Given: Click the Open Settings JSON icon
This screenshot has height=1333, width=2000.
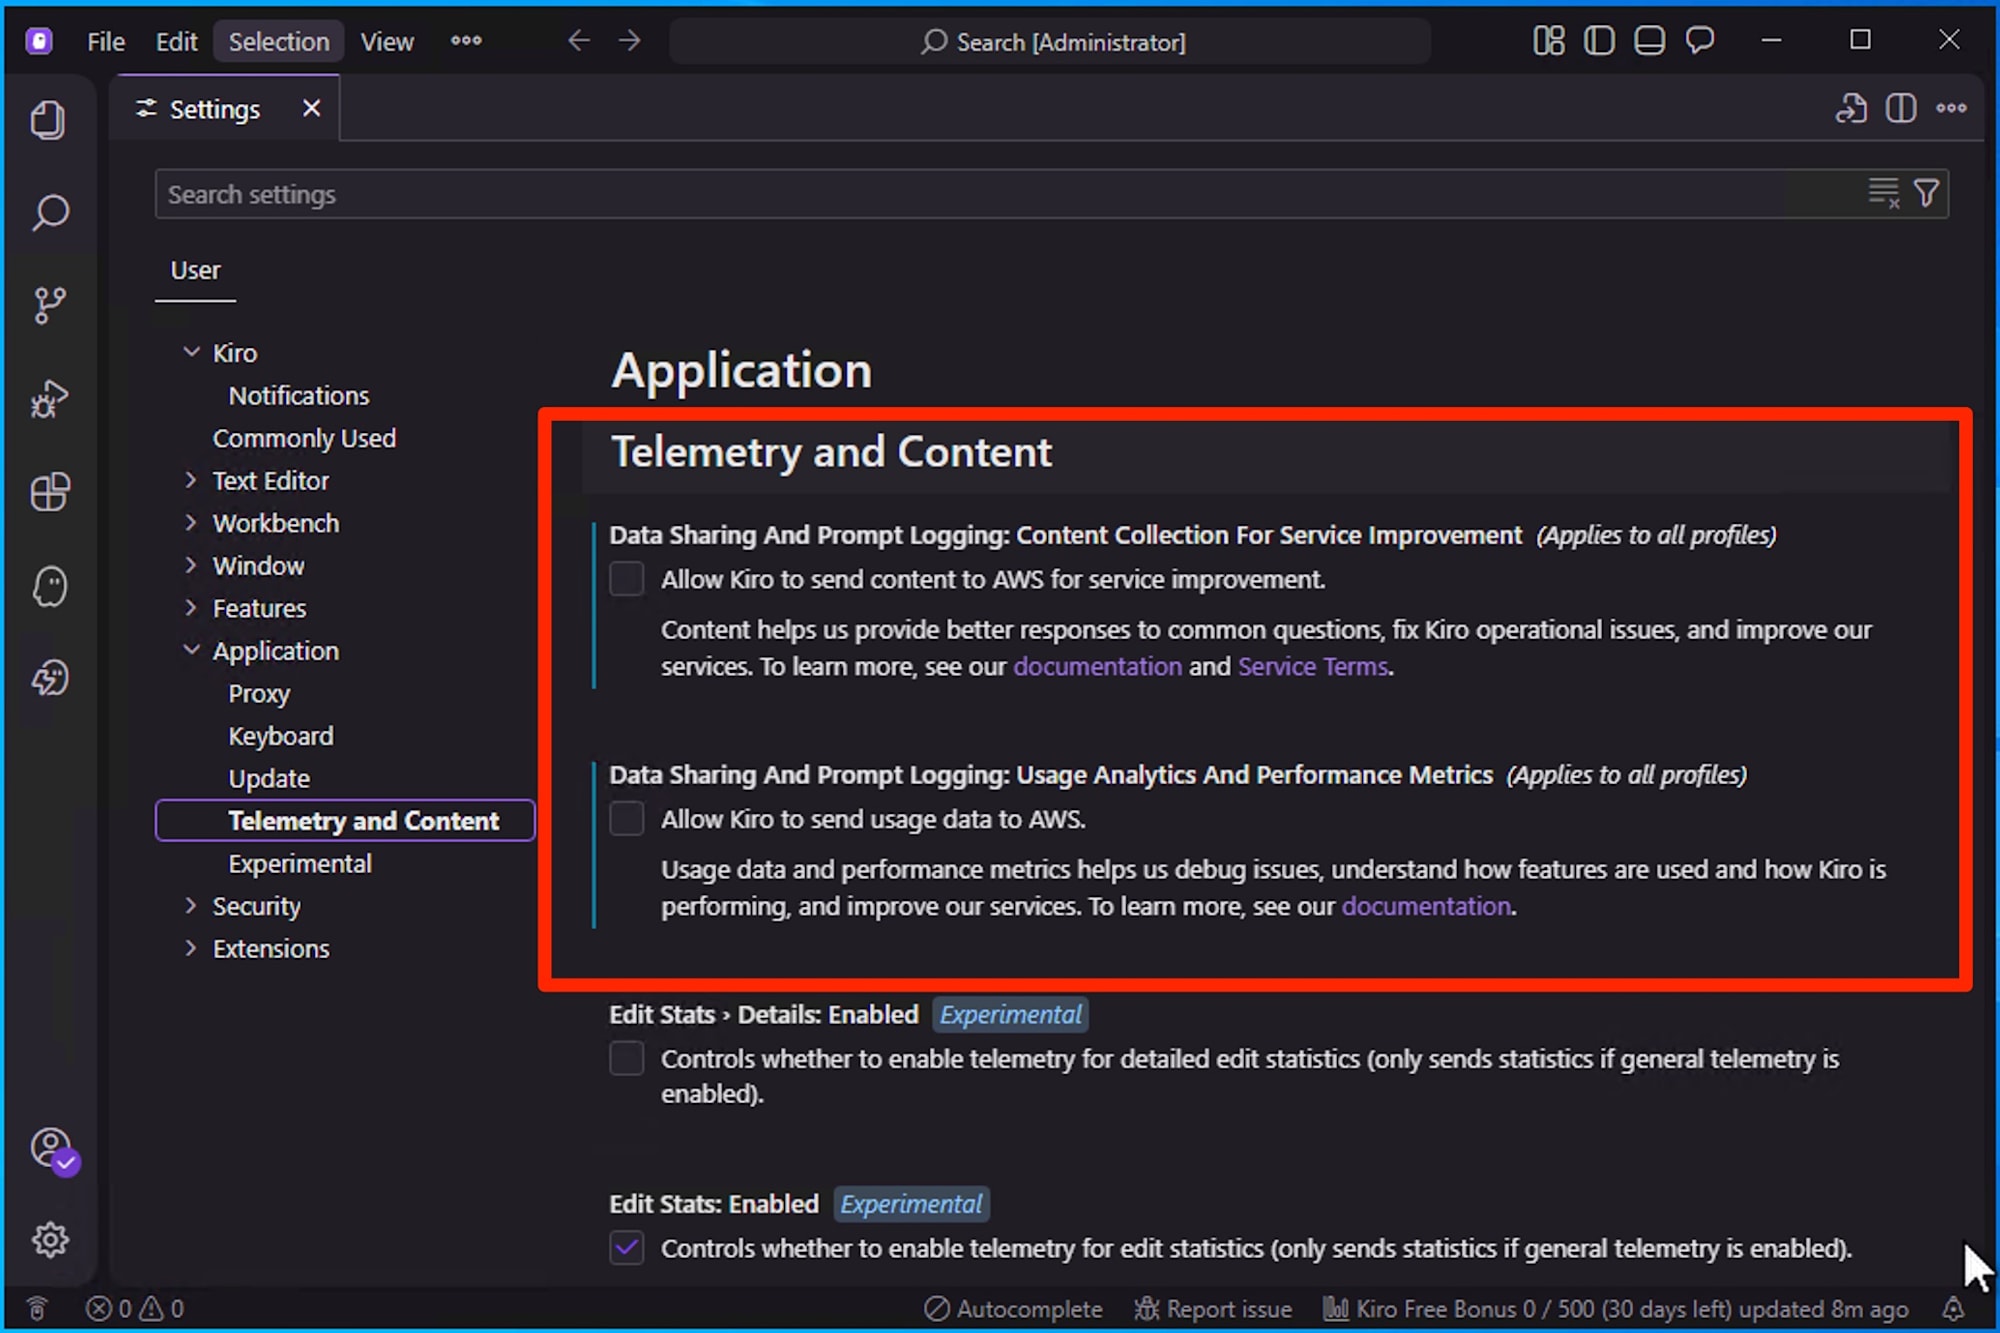Looking at the screenshot, I should [x=1851, y=108].
